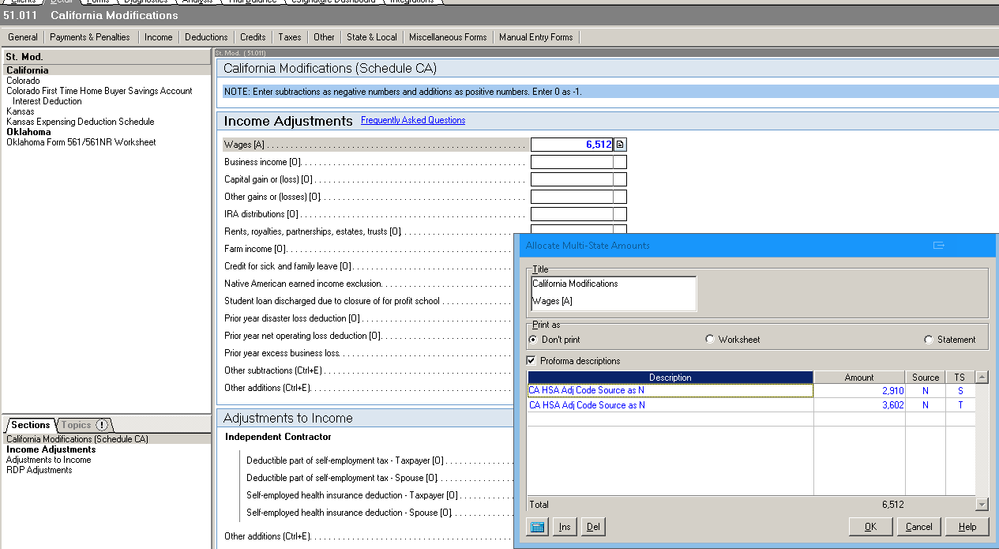The image size is (999, 549).
Task: Click the TS column header
Action: [x=960, y=377]
